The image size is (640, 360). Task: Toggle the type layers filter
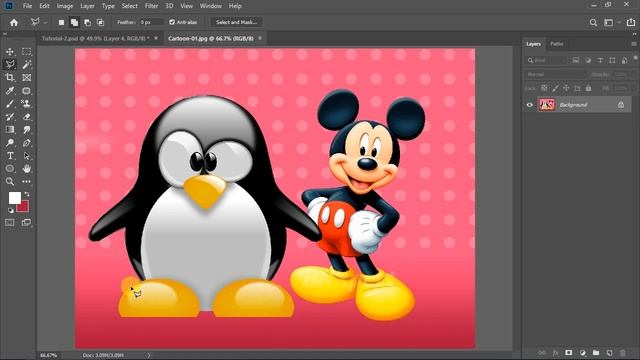click(600, 60)
